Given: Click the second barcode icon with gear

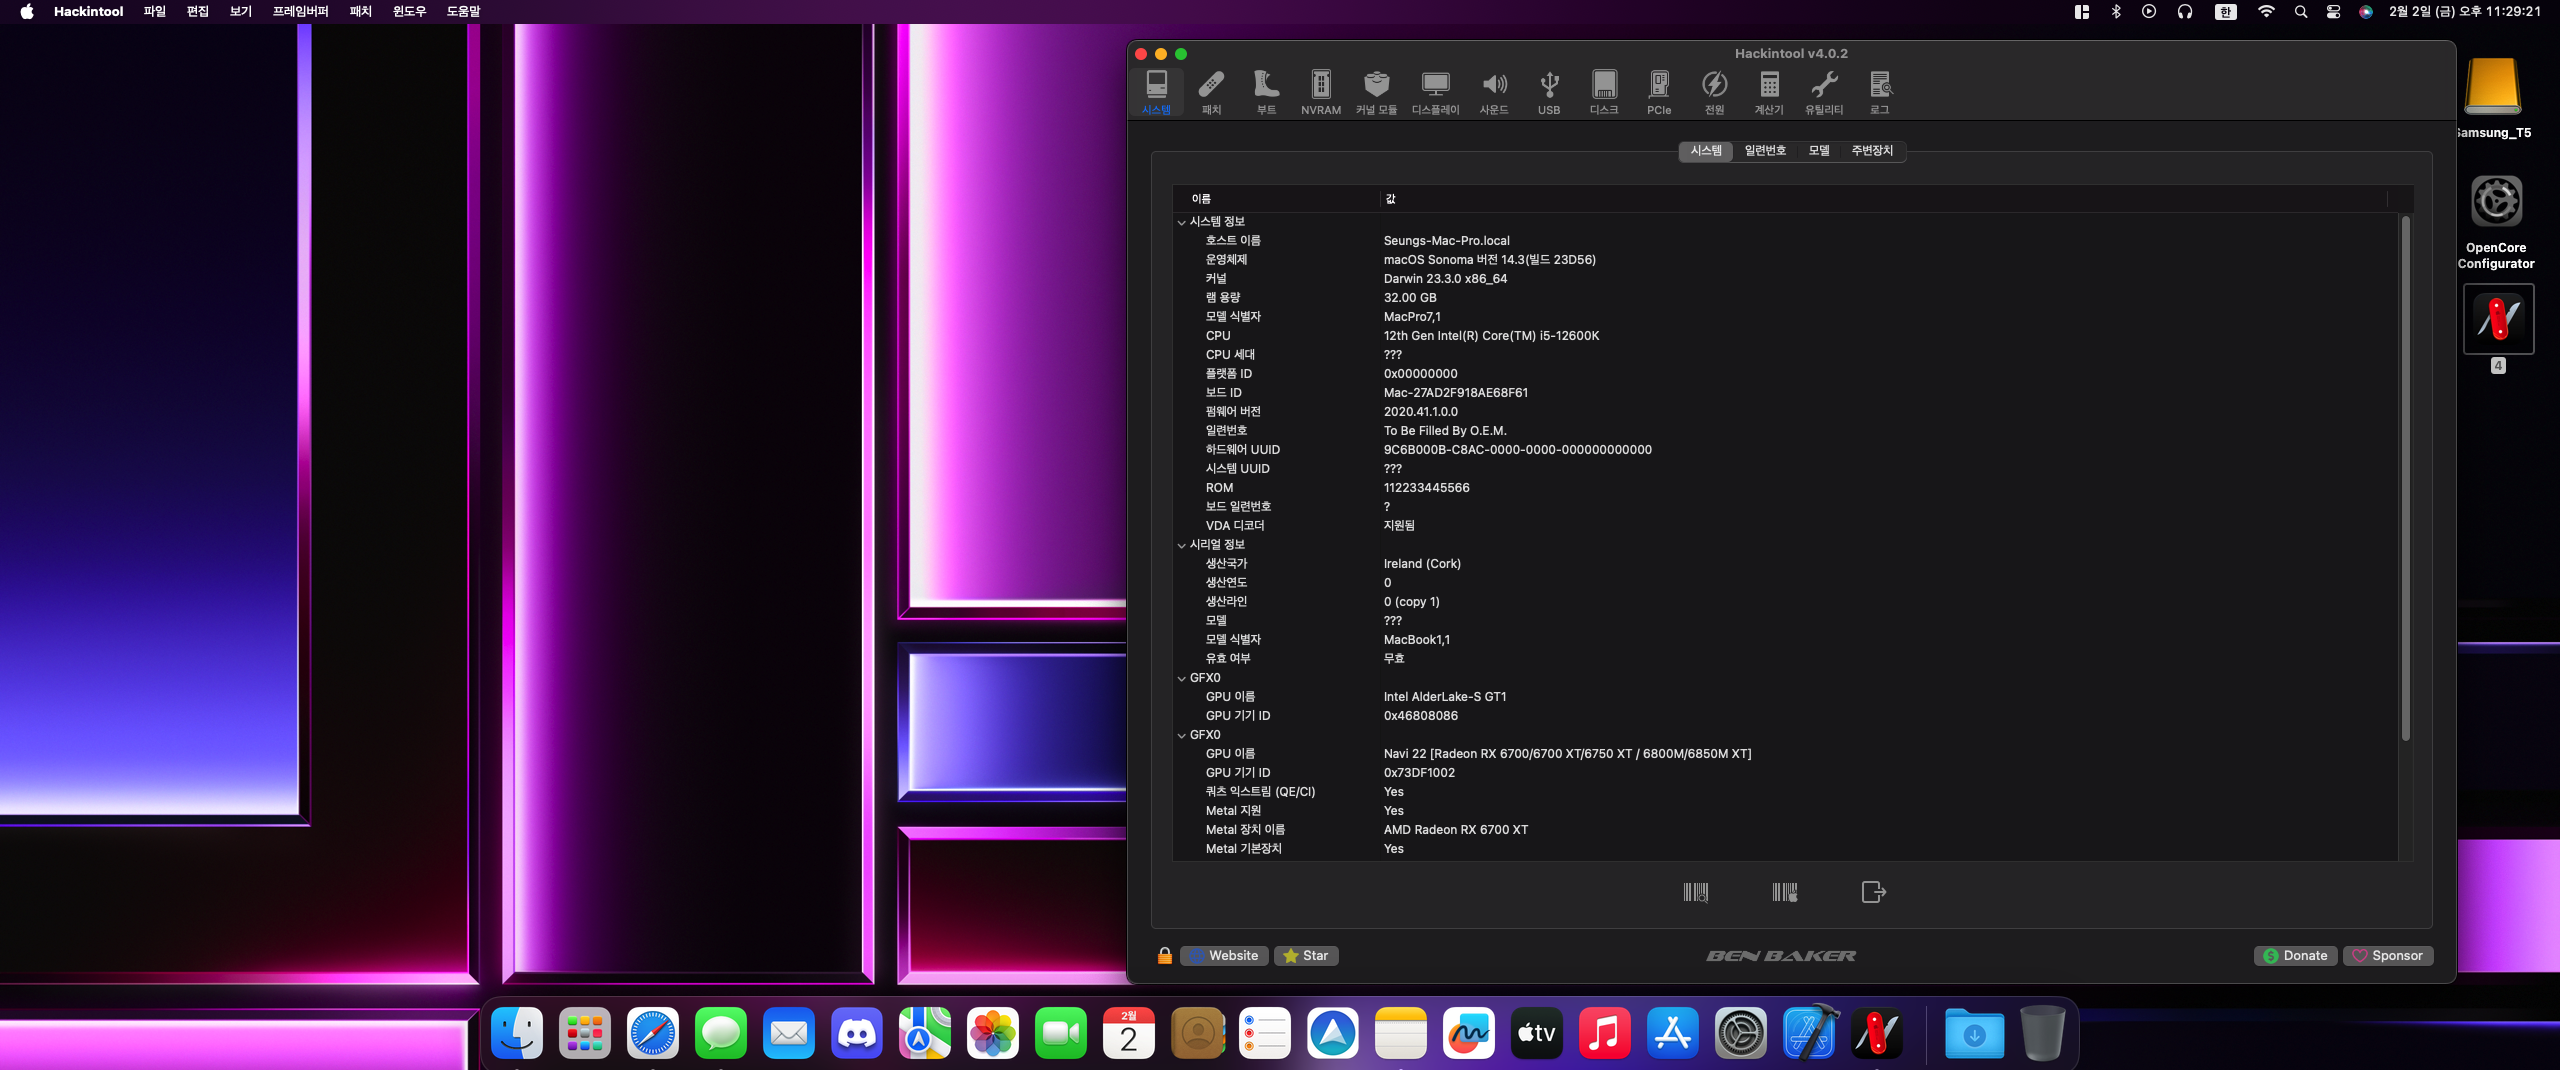Looking at the screenshot, I should coord(1784,892).
